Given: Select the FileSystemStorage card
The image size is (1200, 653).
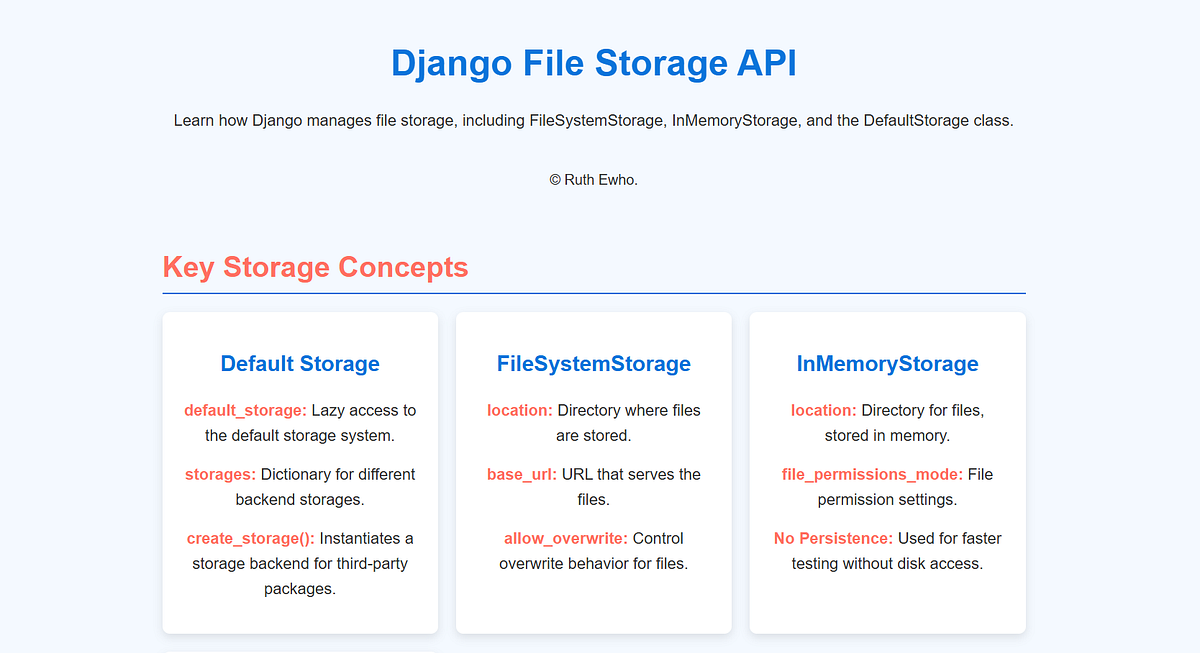Looking at the screenshot, I should (593, 472).
